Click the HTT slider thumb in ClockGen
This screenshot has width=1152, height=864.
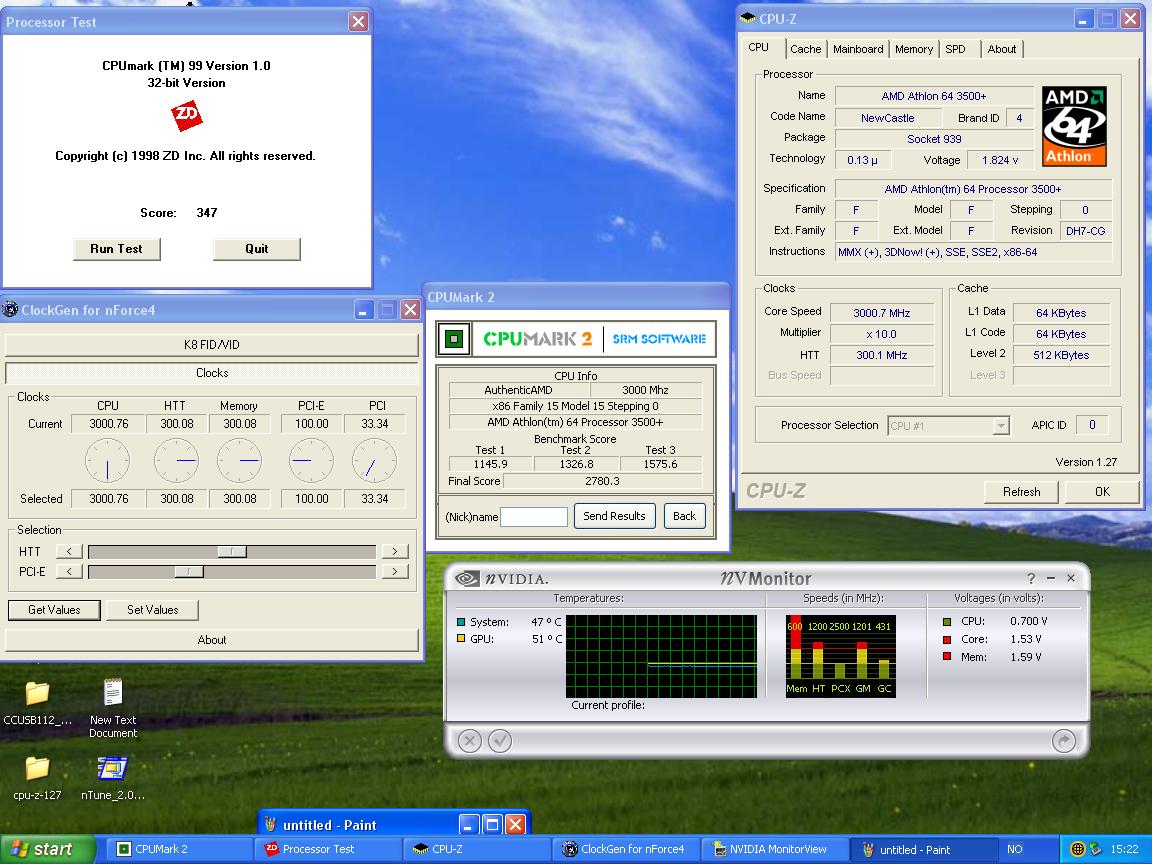(232, 551)
